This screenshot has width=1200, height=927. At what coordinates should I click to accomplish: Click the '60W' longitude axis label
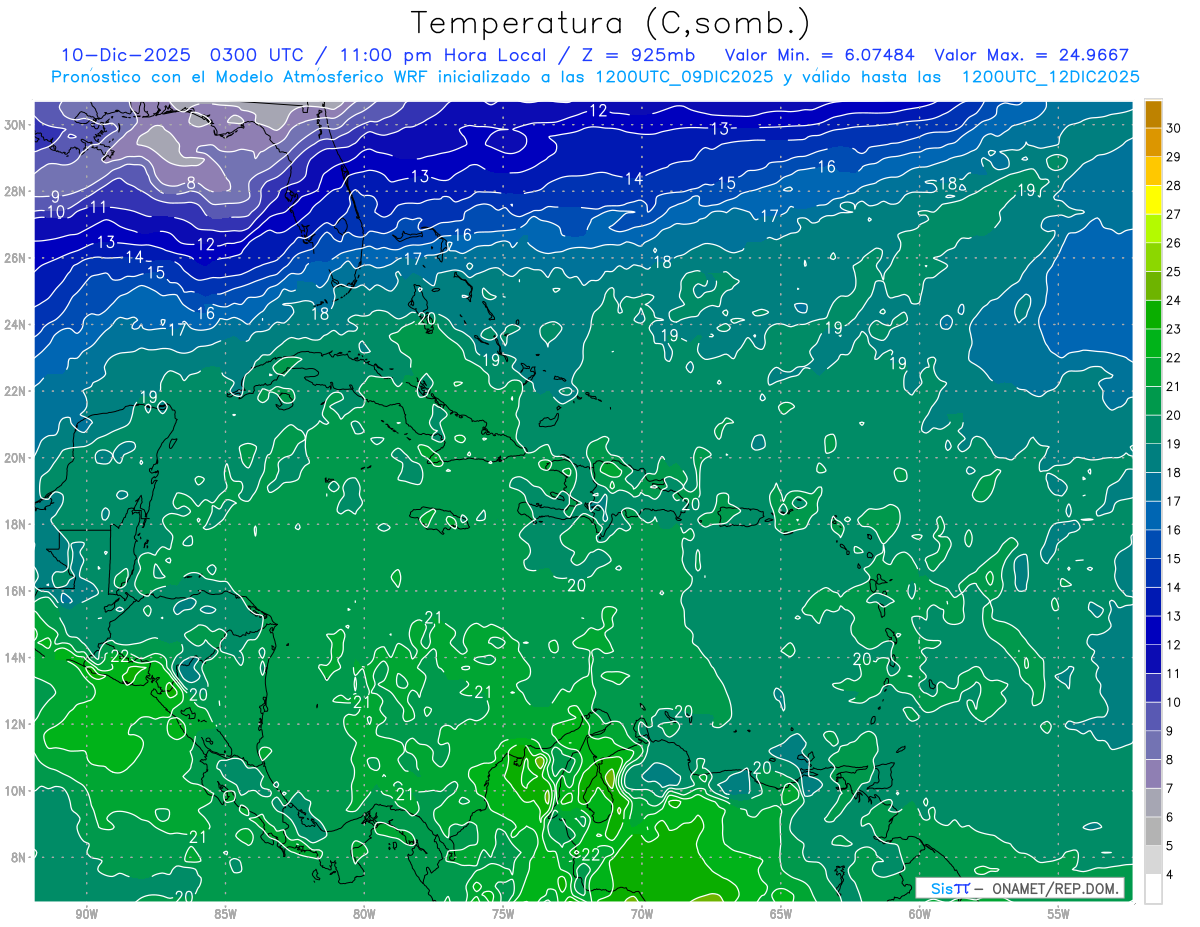click(920, 914)
